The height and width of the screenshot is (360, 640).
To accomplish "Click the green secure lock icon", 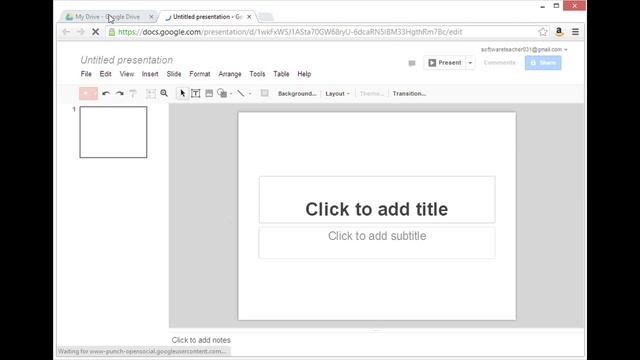I will [x=111, y=32].
